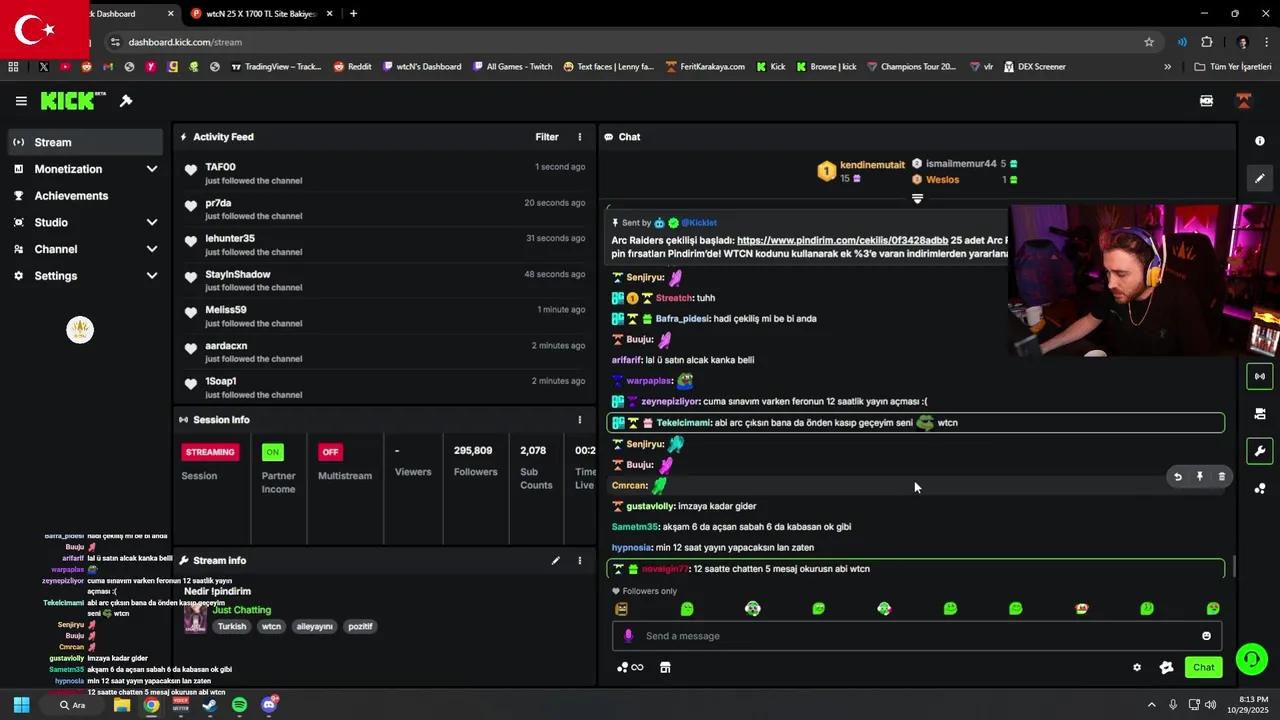Open the pindirim.com giveaway link in pinned message
Screen dimensions: 1280x720
[842, 241]
